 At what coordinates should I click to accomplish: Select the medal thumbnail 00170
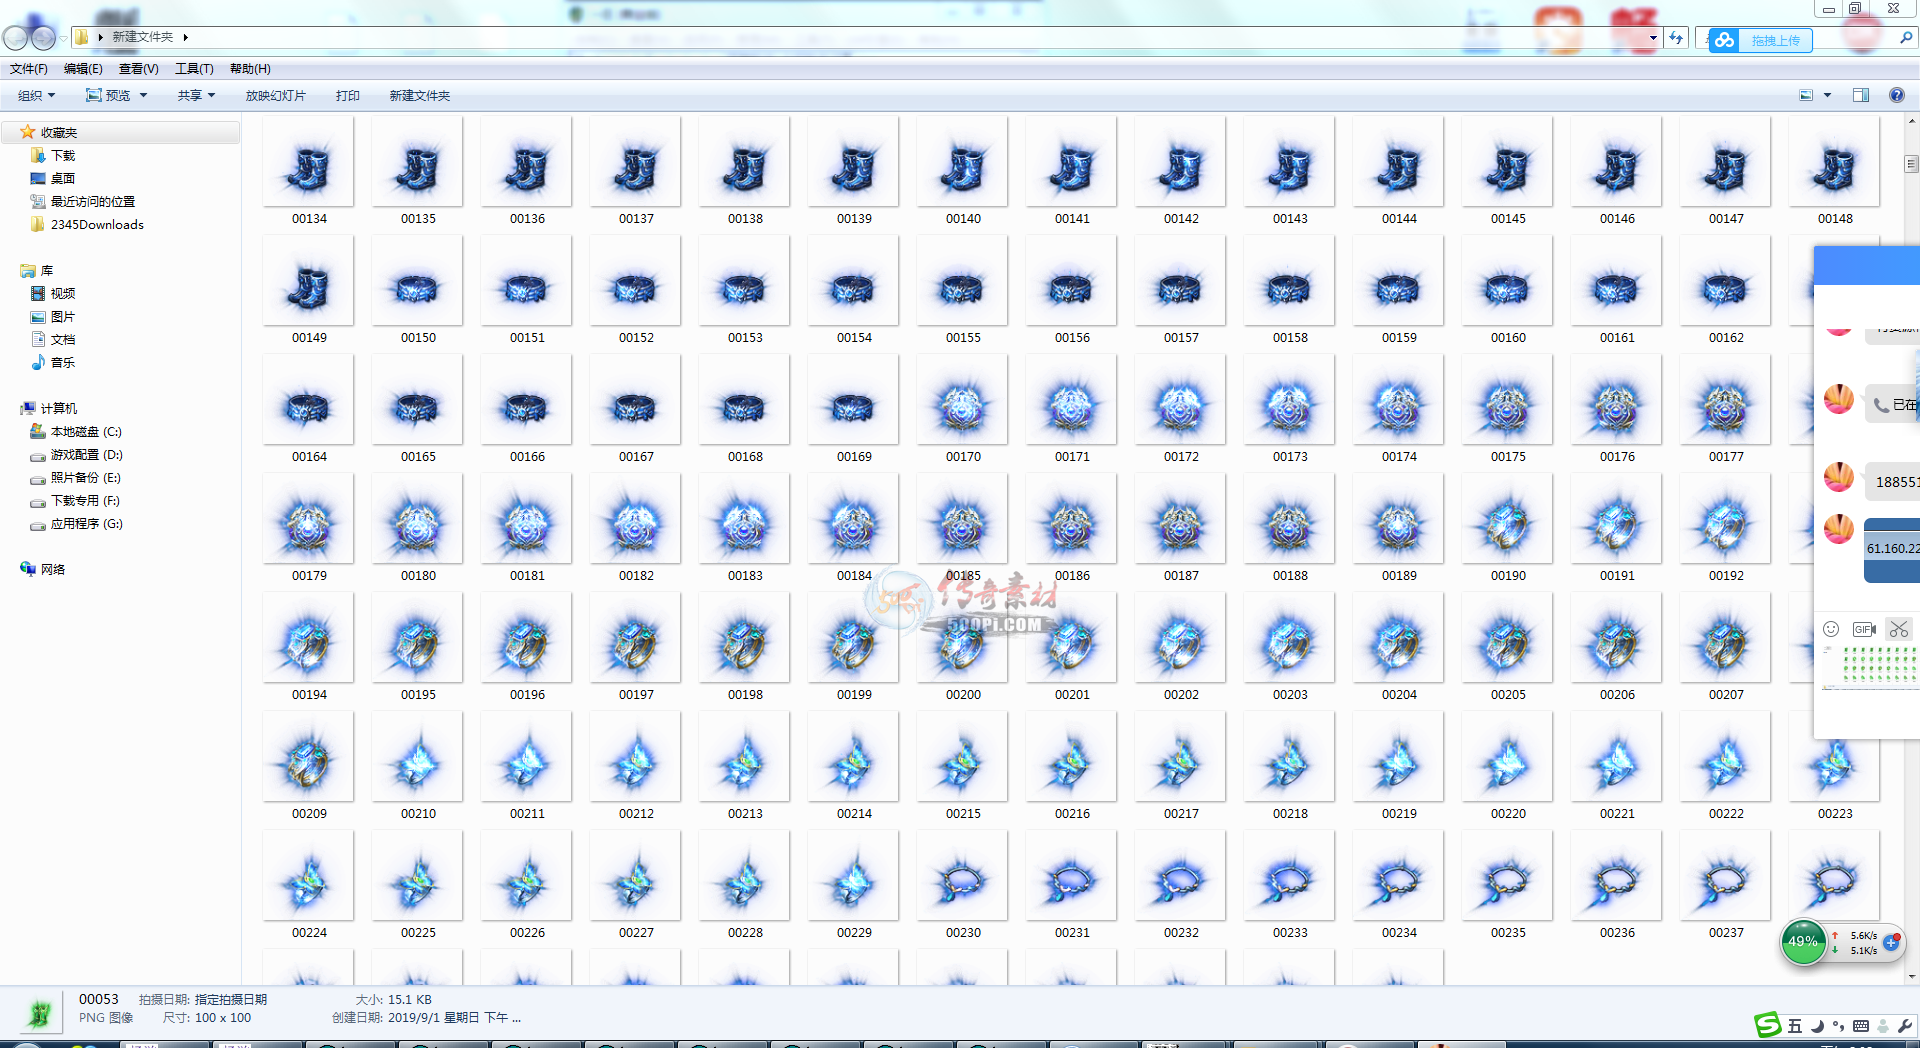pyautogui.click(x=962, y=402)
